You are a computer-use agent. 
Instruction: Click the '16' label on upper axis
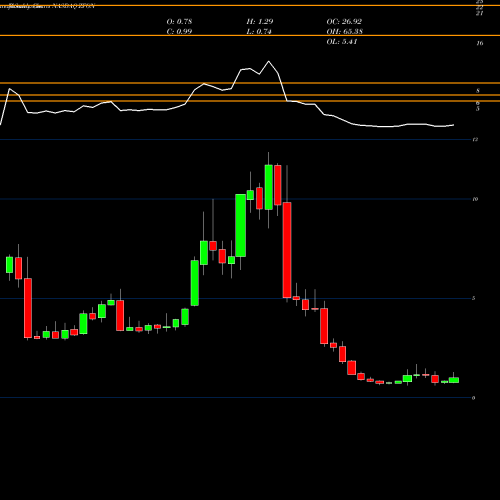(x=480, y=43)
